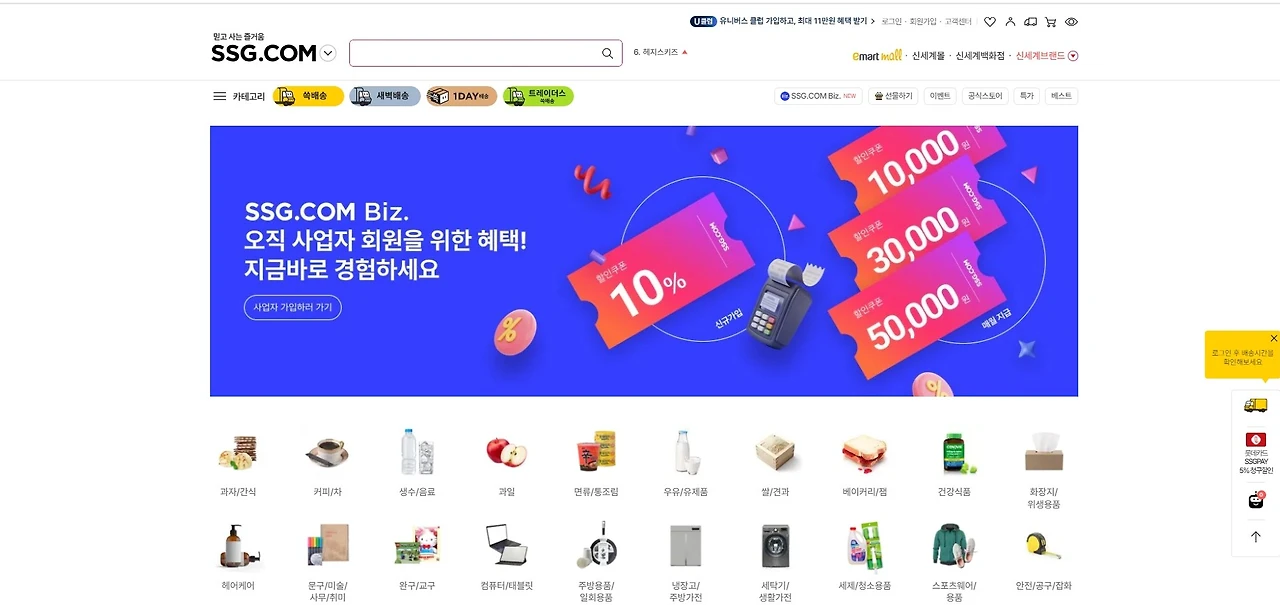Open the 카테고리 hamburger menu

[239, 96]
